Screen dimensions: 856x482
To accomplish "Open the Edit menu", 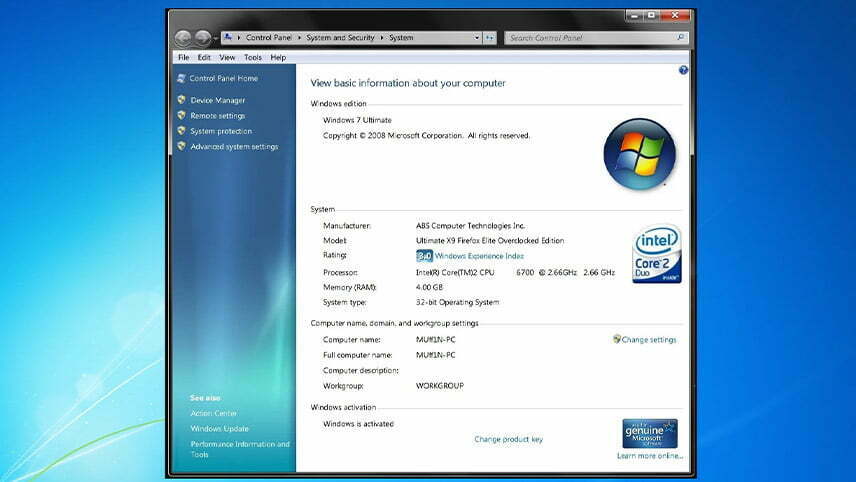I will tap(204, 57).
